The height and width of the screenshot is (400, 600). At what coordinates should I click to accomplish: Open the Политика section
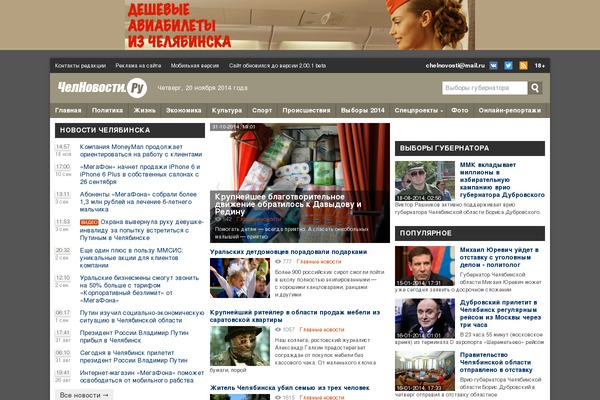(x=107, y=111)
